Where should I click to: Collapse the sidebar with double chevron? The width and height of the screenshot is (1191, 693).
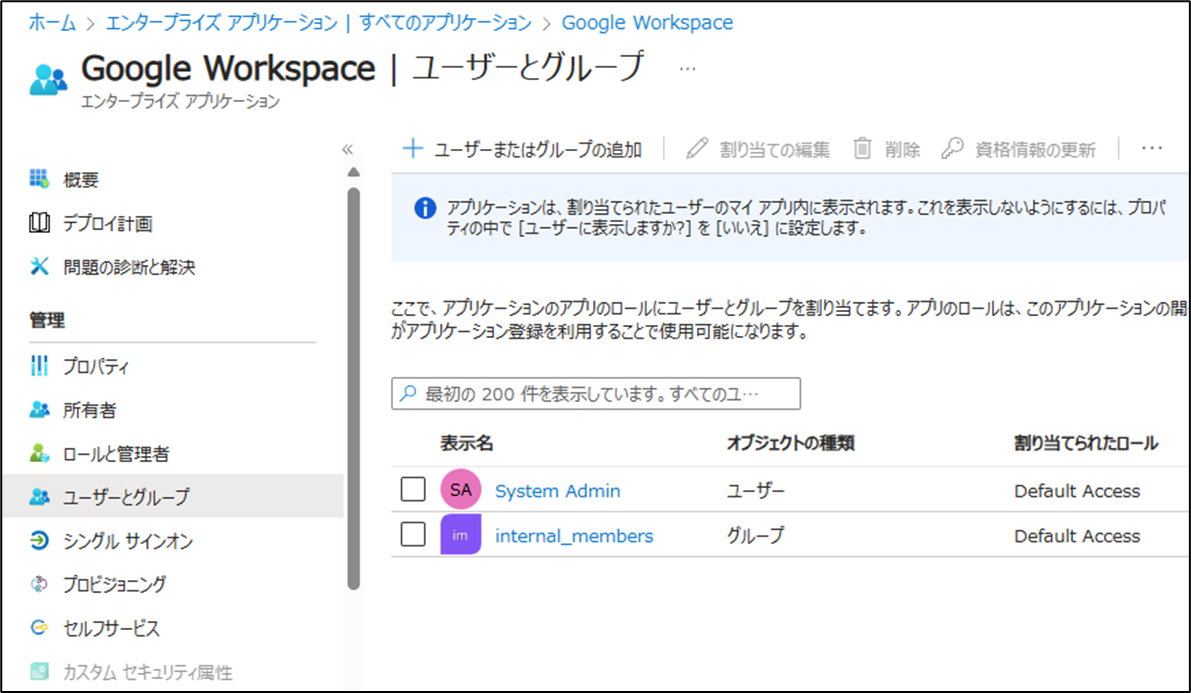(347, 149)
